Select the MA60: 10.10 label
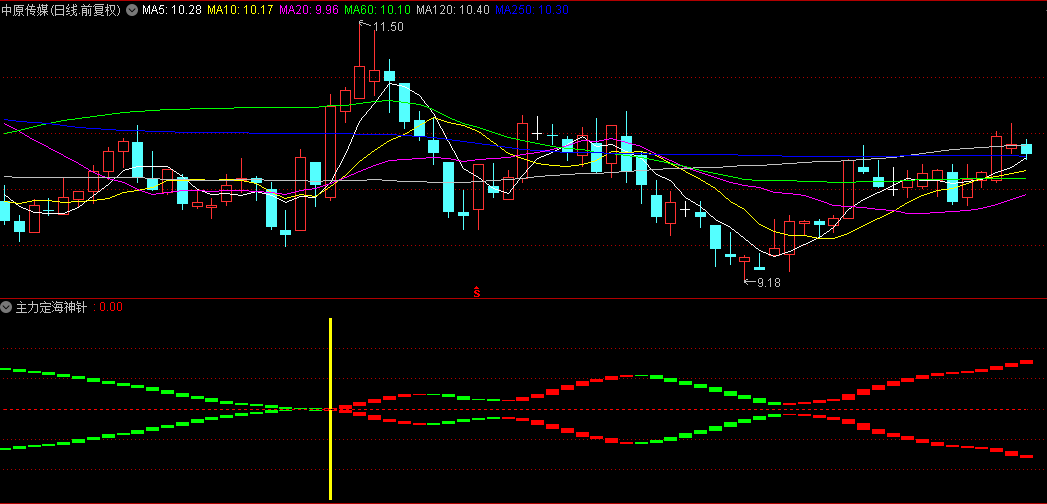 pyautogui.click(x=378, y=10)
